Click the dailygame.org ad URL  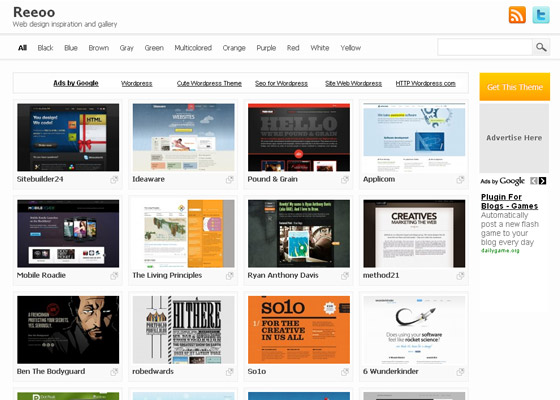pyautogui.click(x=500, y=251)
